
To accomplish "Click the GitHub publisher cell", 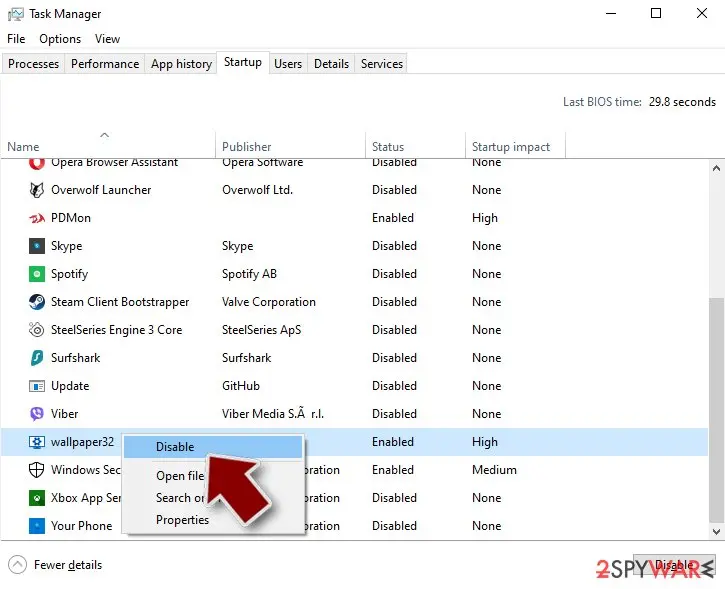I will pos(241,386).
